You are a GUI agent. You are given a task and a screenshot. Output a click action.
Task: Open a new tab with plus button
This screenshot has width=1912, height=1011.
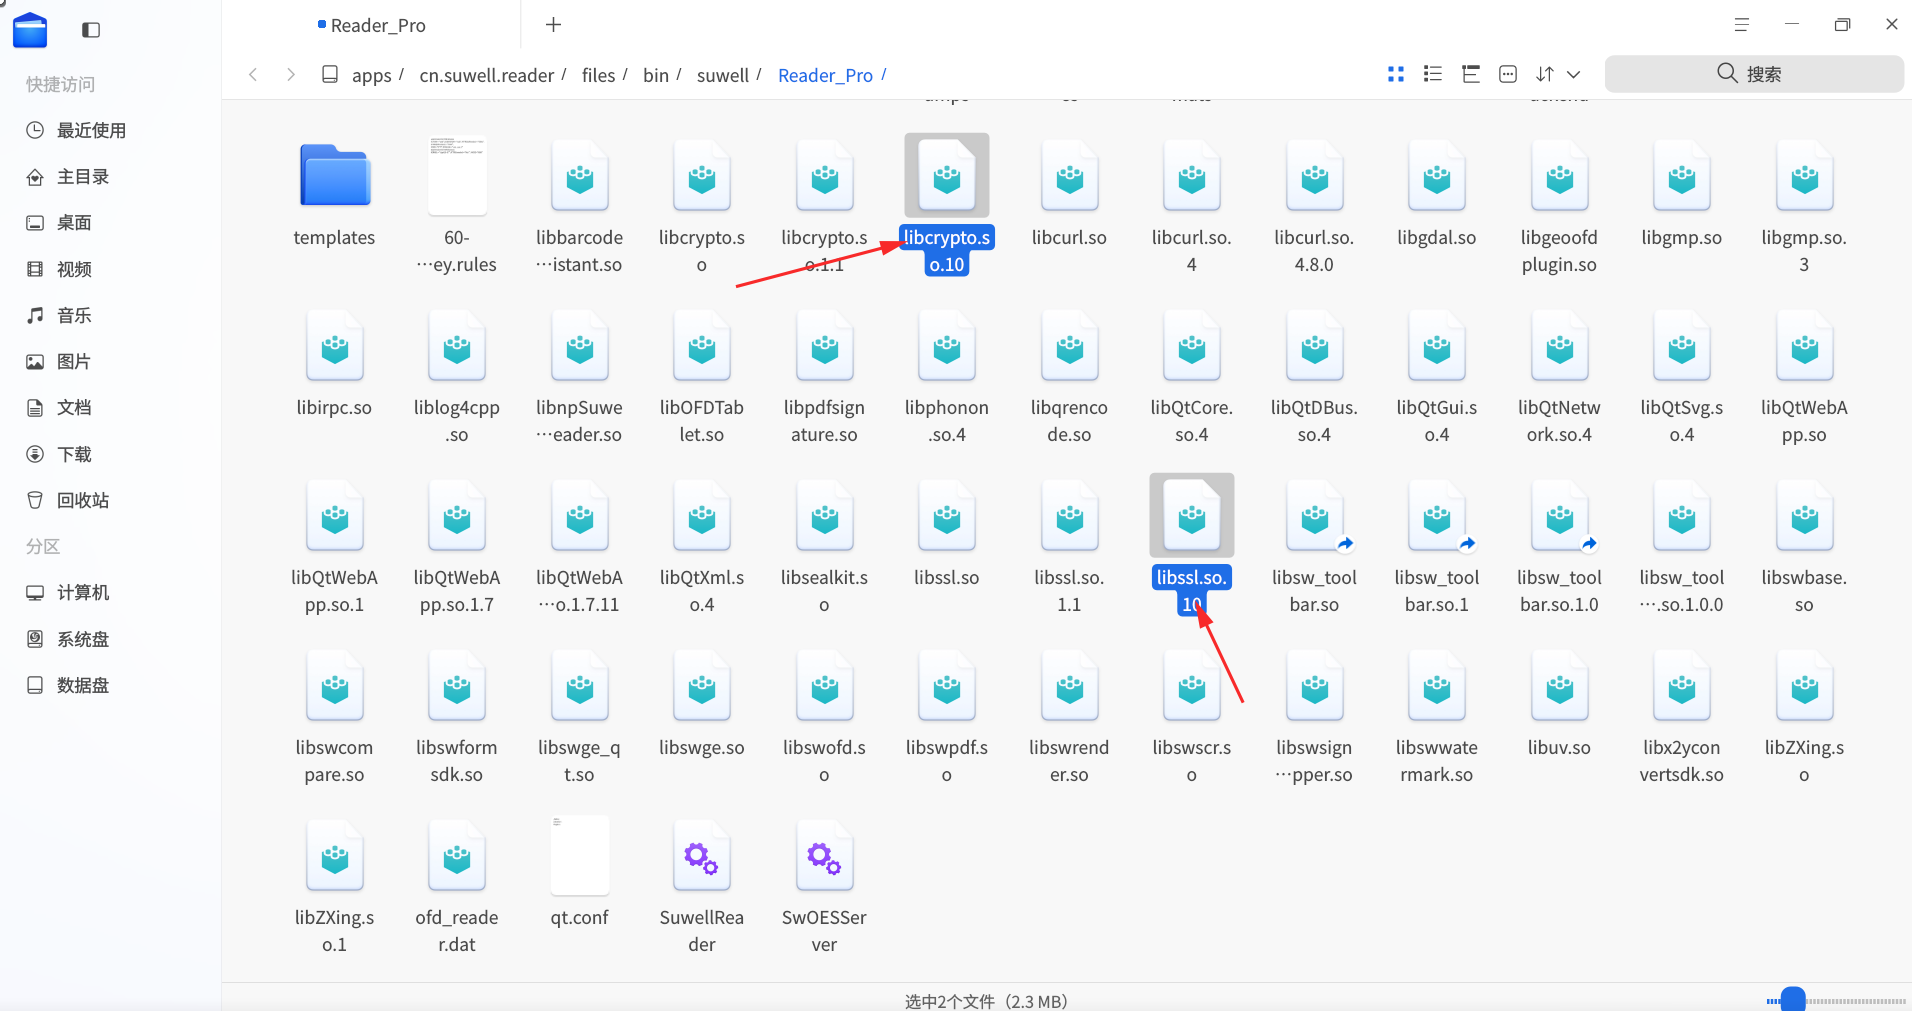click(553, 25)
